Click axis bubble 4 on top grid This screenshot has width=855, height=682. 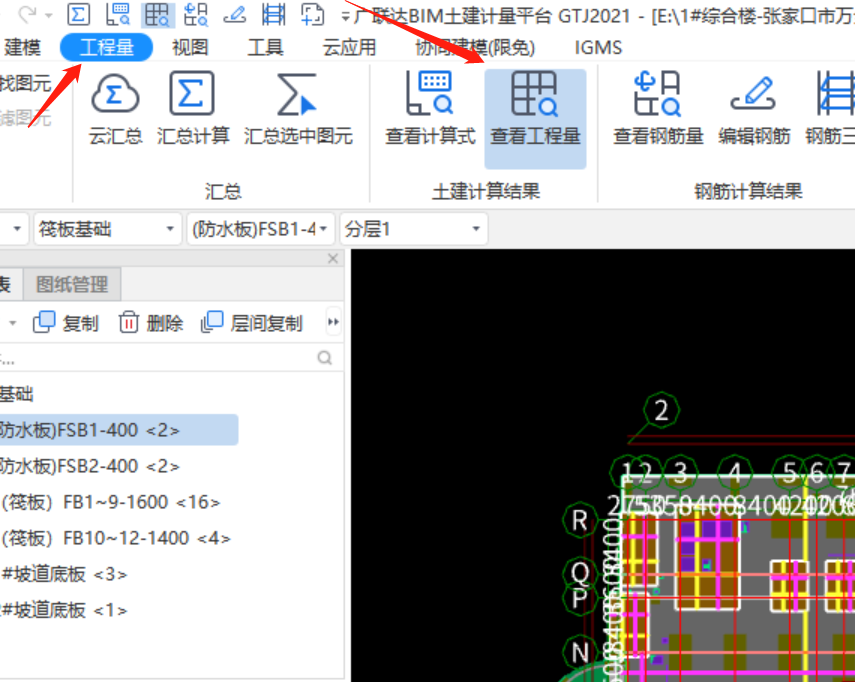coord(735,472)
